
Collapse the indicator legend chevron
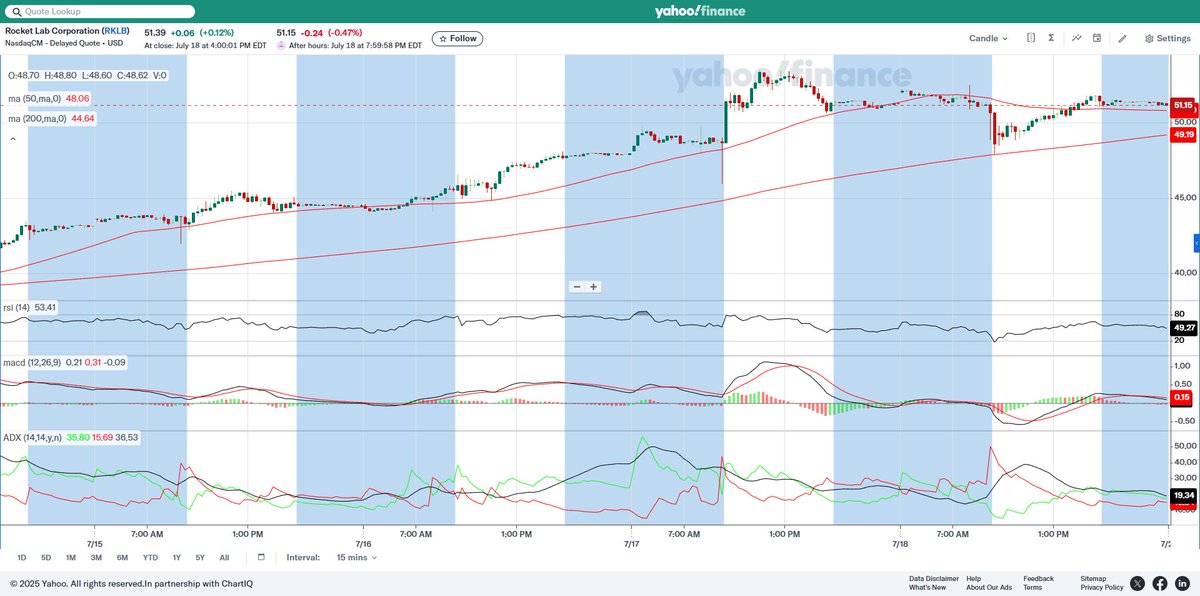click(x=13, y=139)
